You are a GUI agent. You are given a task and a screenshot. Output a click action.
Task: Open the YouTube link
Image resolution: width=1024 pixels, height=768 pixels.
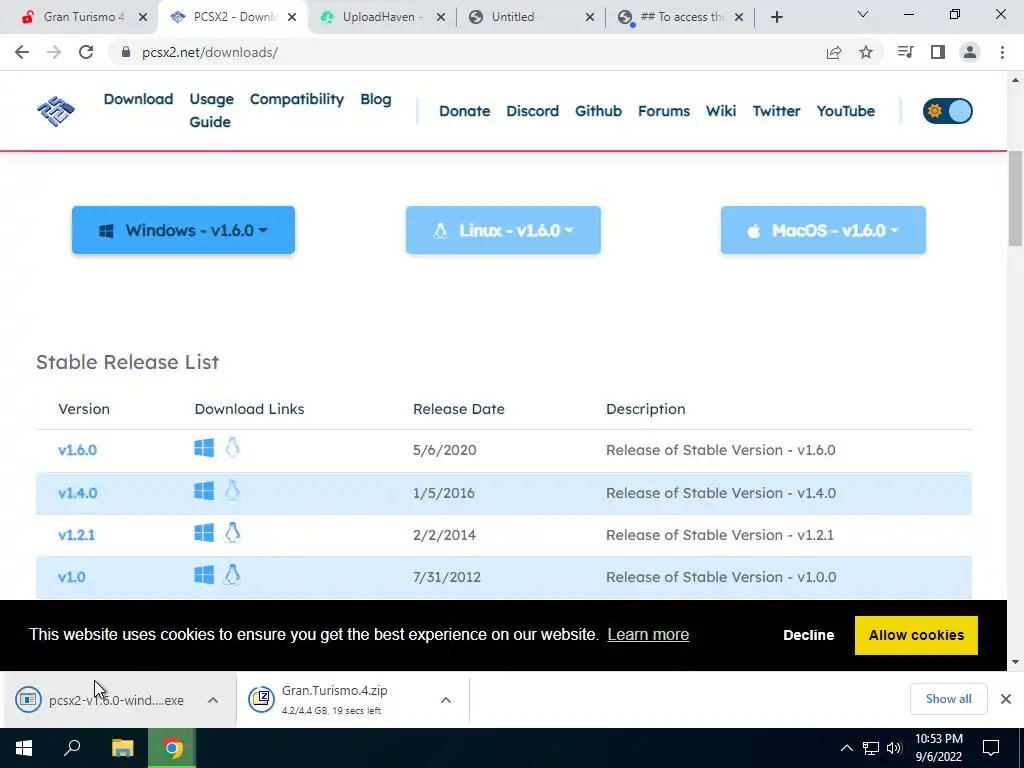846,111
